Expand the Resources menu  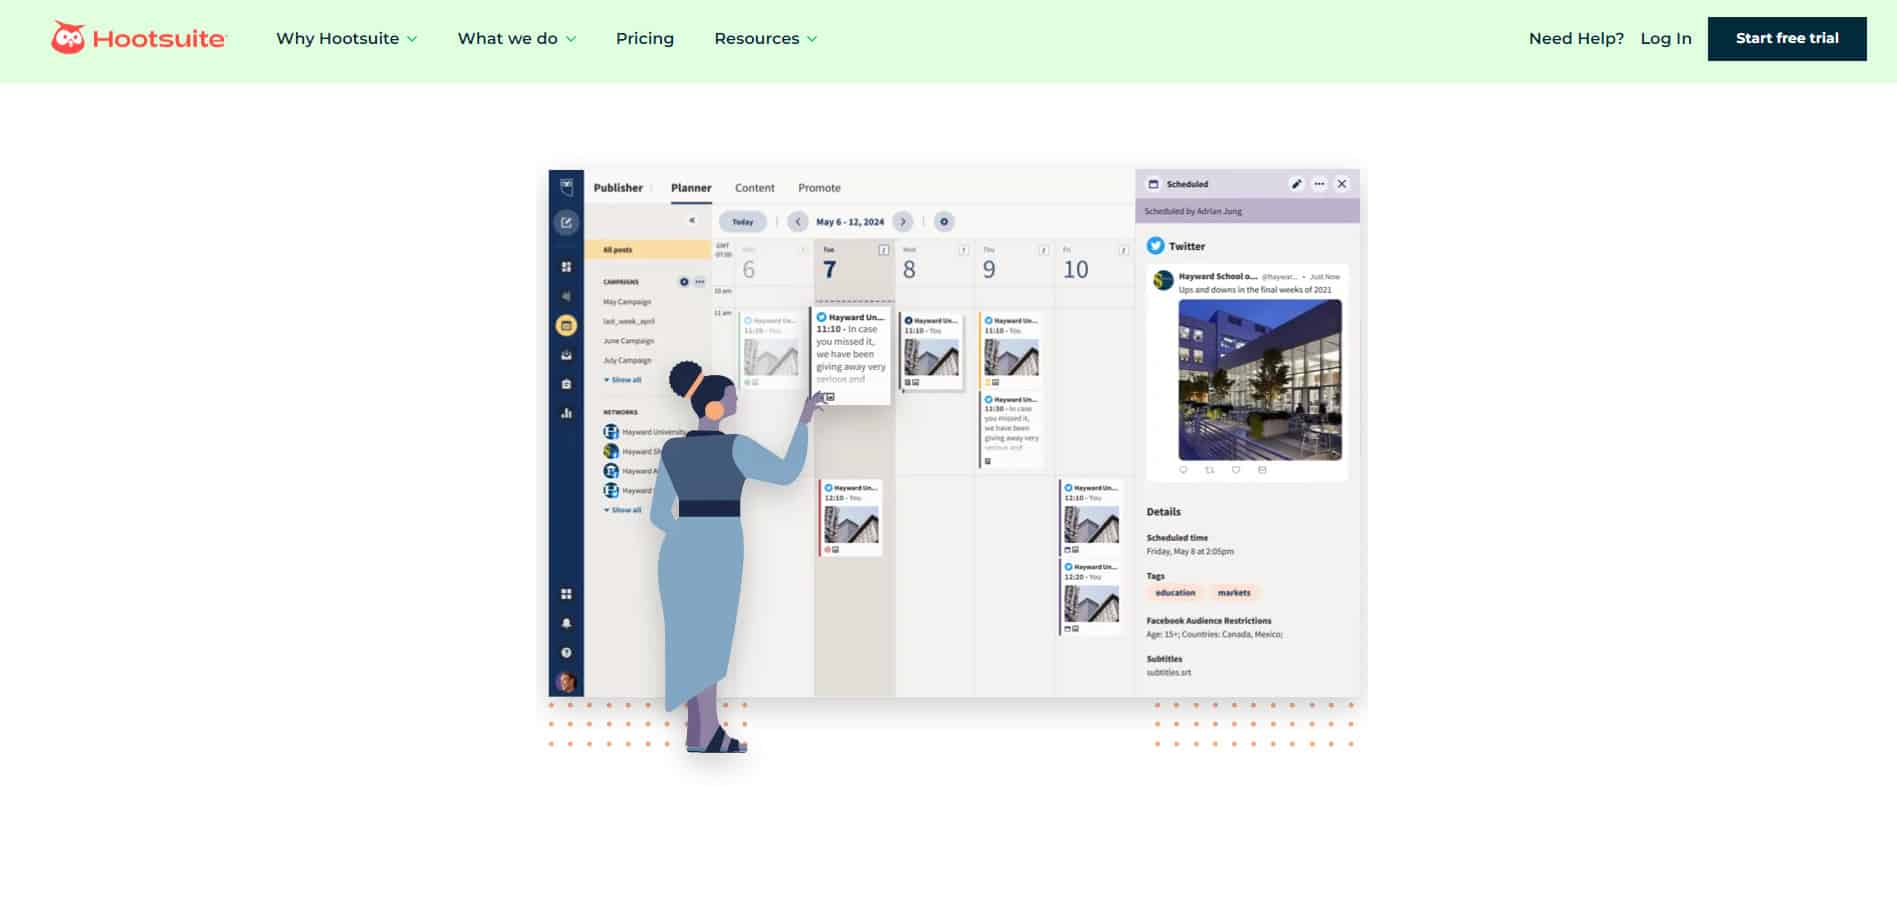(765, 38)
